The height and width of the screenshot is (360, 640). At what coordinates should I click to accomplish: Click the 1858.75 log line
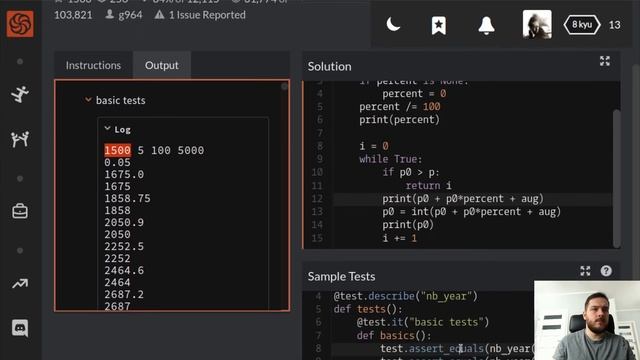(127, 198)
